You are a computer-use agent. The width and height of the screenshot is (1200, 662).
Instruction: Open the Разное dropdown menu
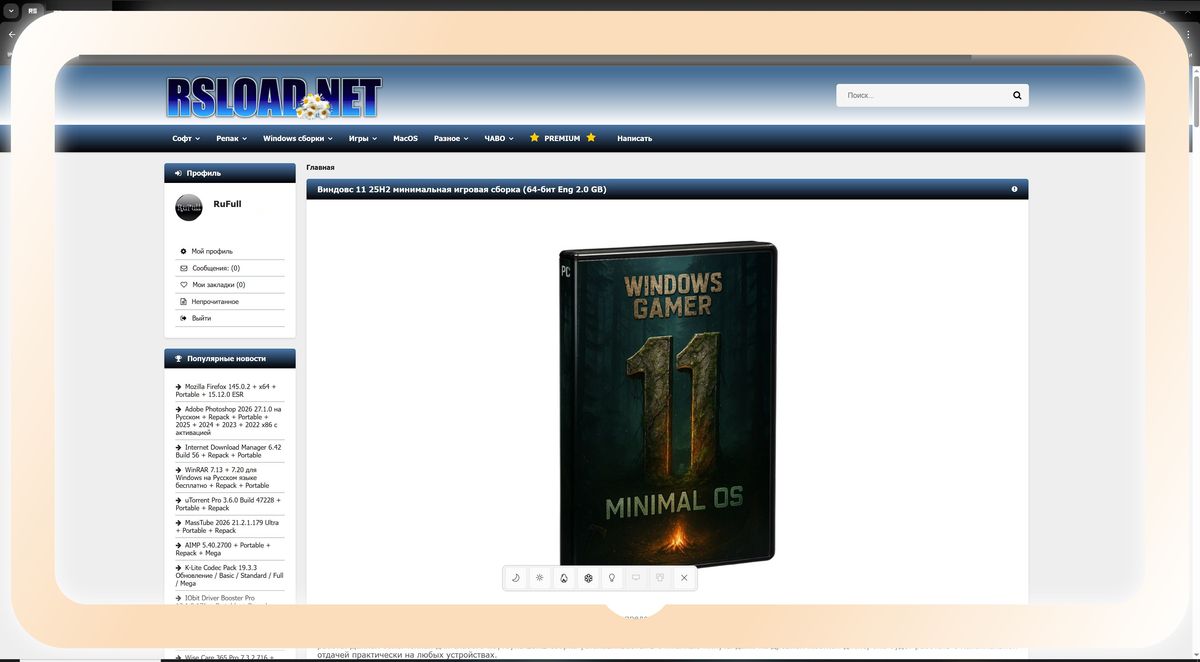pyautogui.click(x=451, y=139)
